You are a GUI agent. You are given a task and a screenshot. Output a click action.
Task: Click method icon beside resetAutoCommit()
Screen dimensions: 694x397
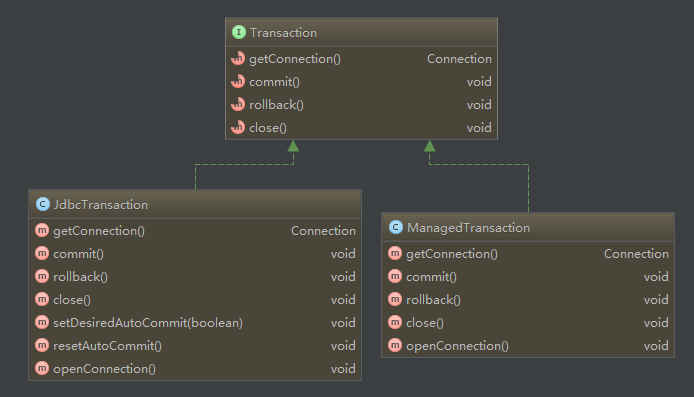pyautogui.click(x=42, y=345)
